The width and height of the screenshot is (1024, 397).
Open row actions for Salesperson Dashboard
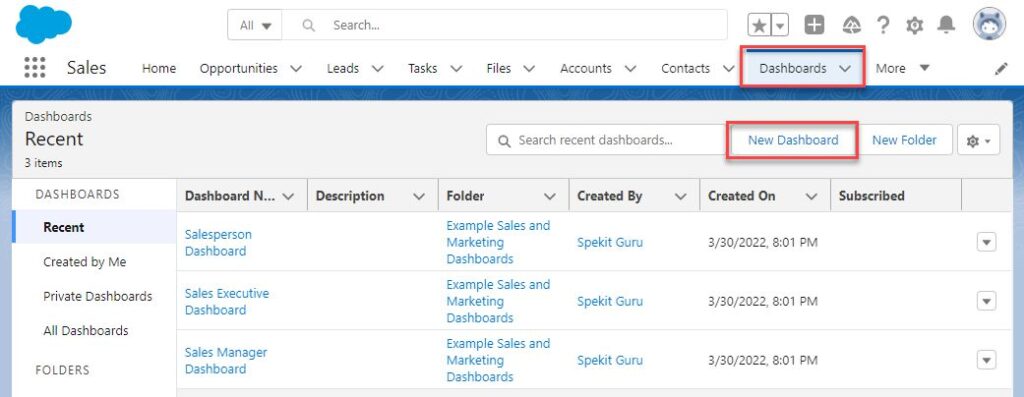pyautogui.click(x=986, y=242)
